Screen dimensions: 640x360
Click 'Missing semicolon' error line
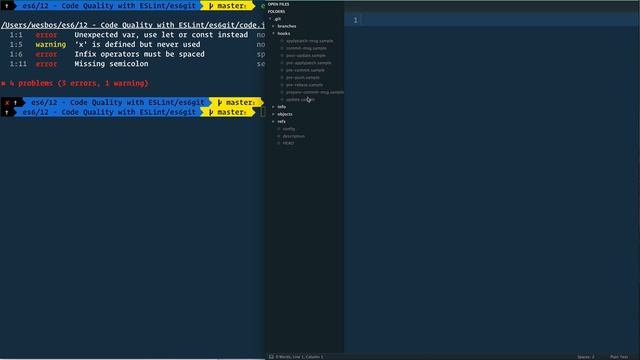click(x=111, y=64)
